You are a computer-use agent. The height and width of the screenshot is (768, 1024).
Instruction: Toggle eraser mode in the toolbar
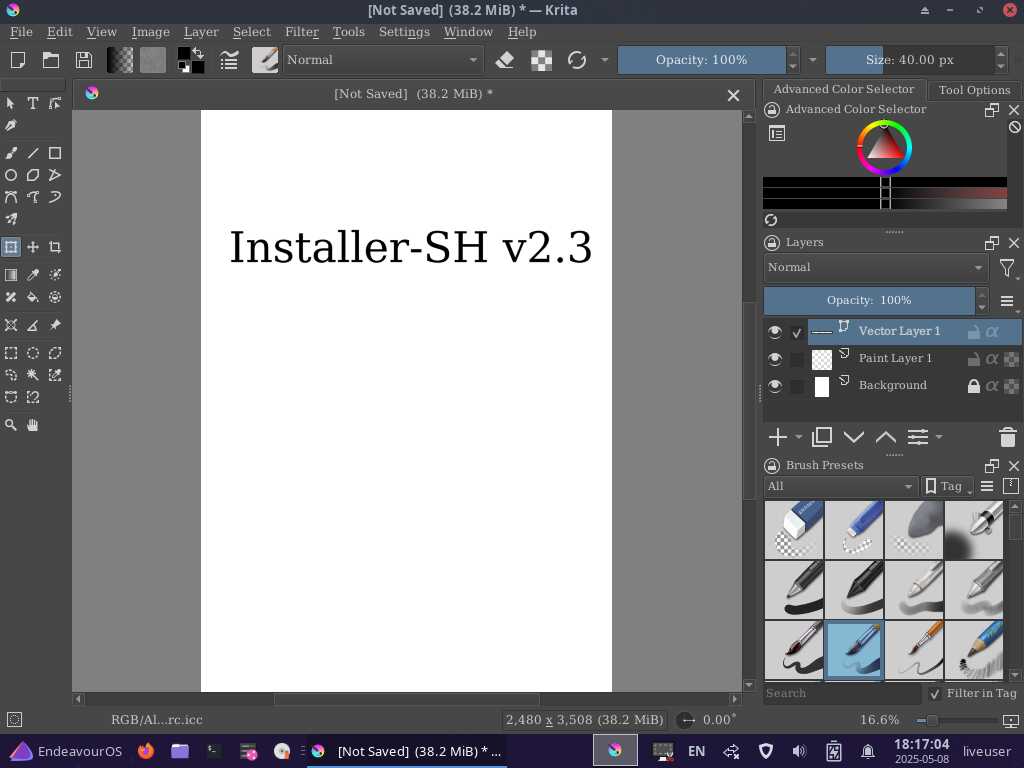point(505,60)
